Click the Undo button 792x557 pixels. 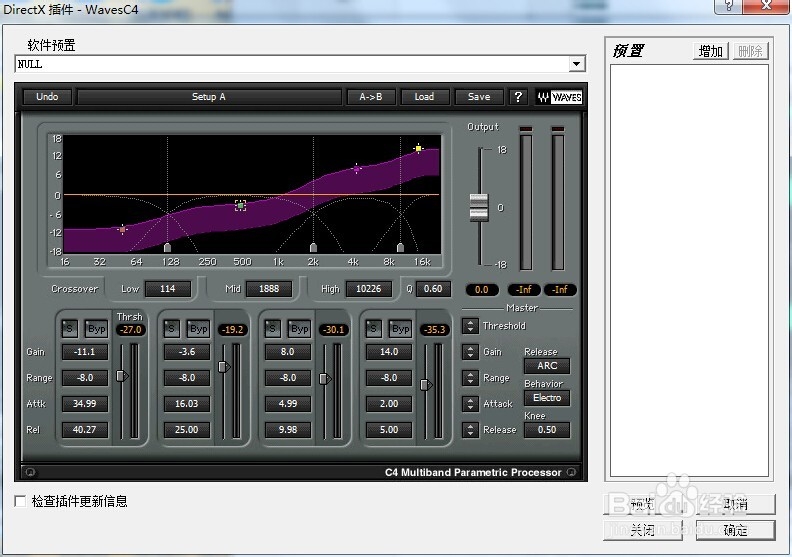(x=47, y=96)
